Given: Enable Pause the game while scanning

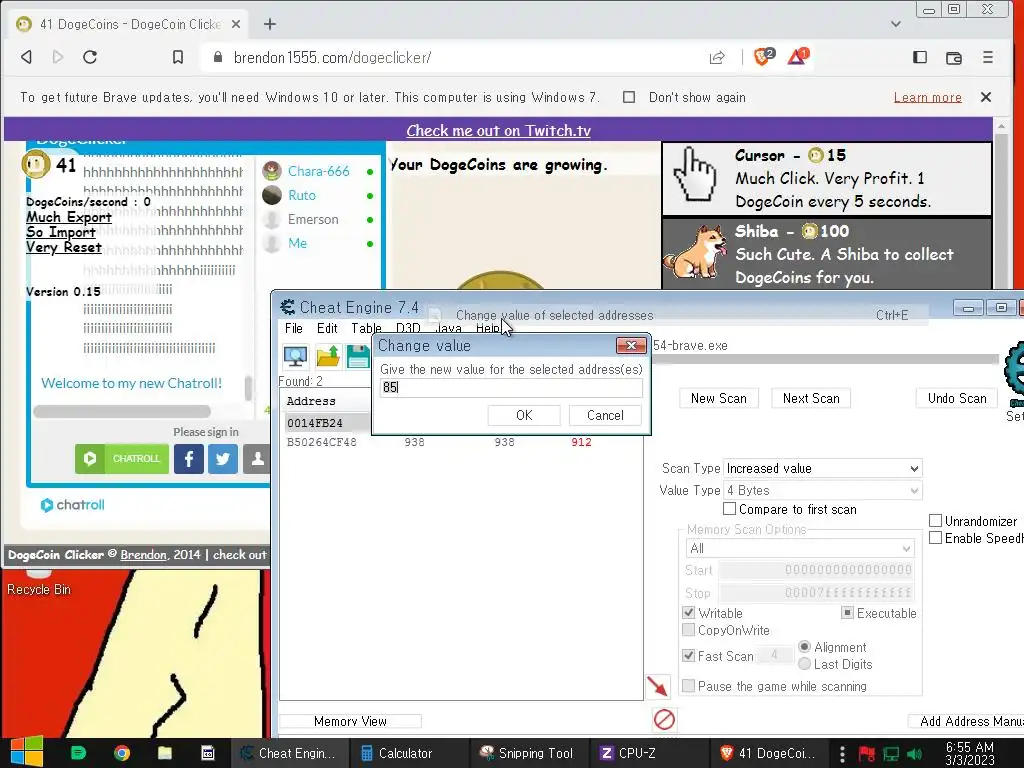Looking at the screenshot, I should [x=688, y=686].
